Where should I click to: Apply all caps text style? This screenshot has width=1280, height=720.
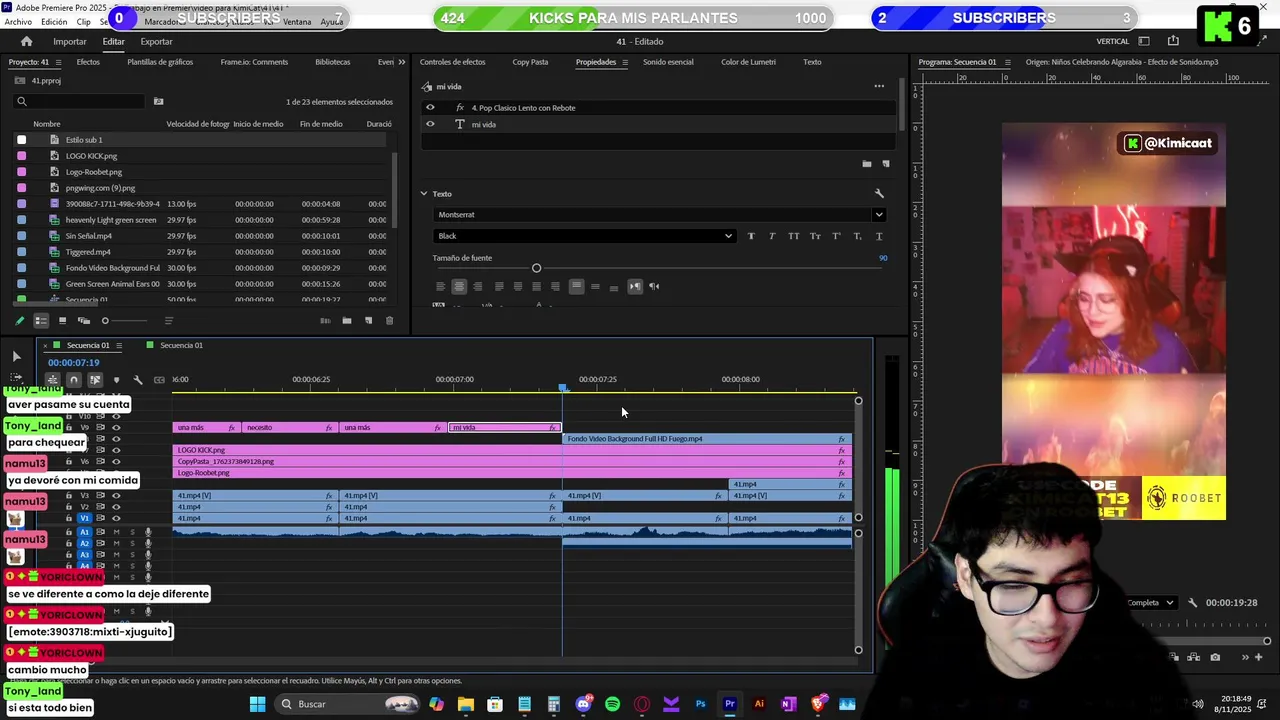[x=793, y=236]
